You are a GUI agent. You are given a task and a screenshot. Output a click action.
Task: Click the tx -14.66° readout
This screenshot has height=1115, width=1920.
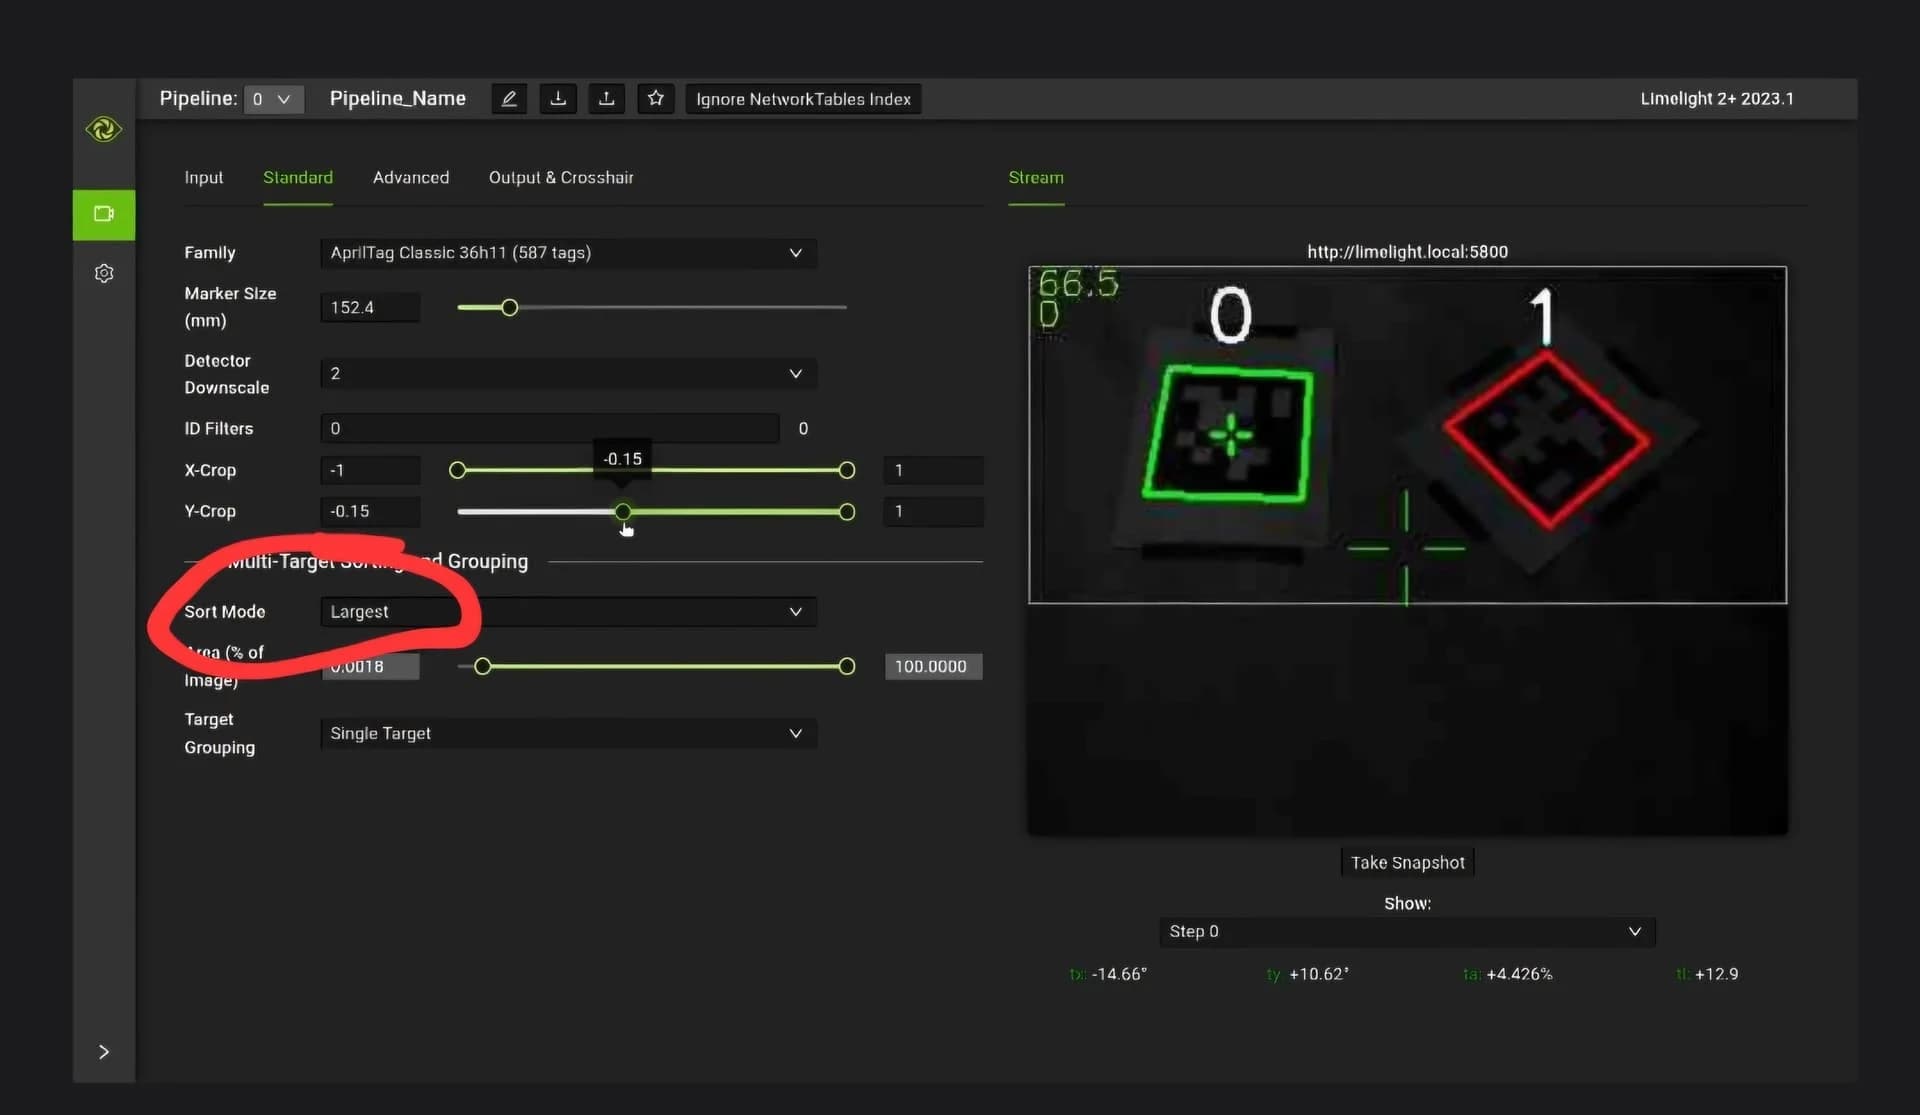(x=1108, y=974)
